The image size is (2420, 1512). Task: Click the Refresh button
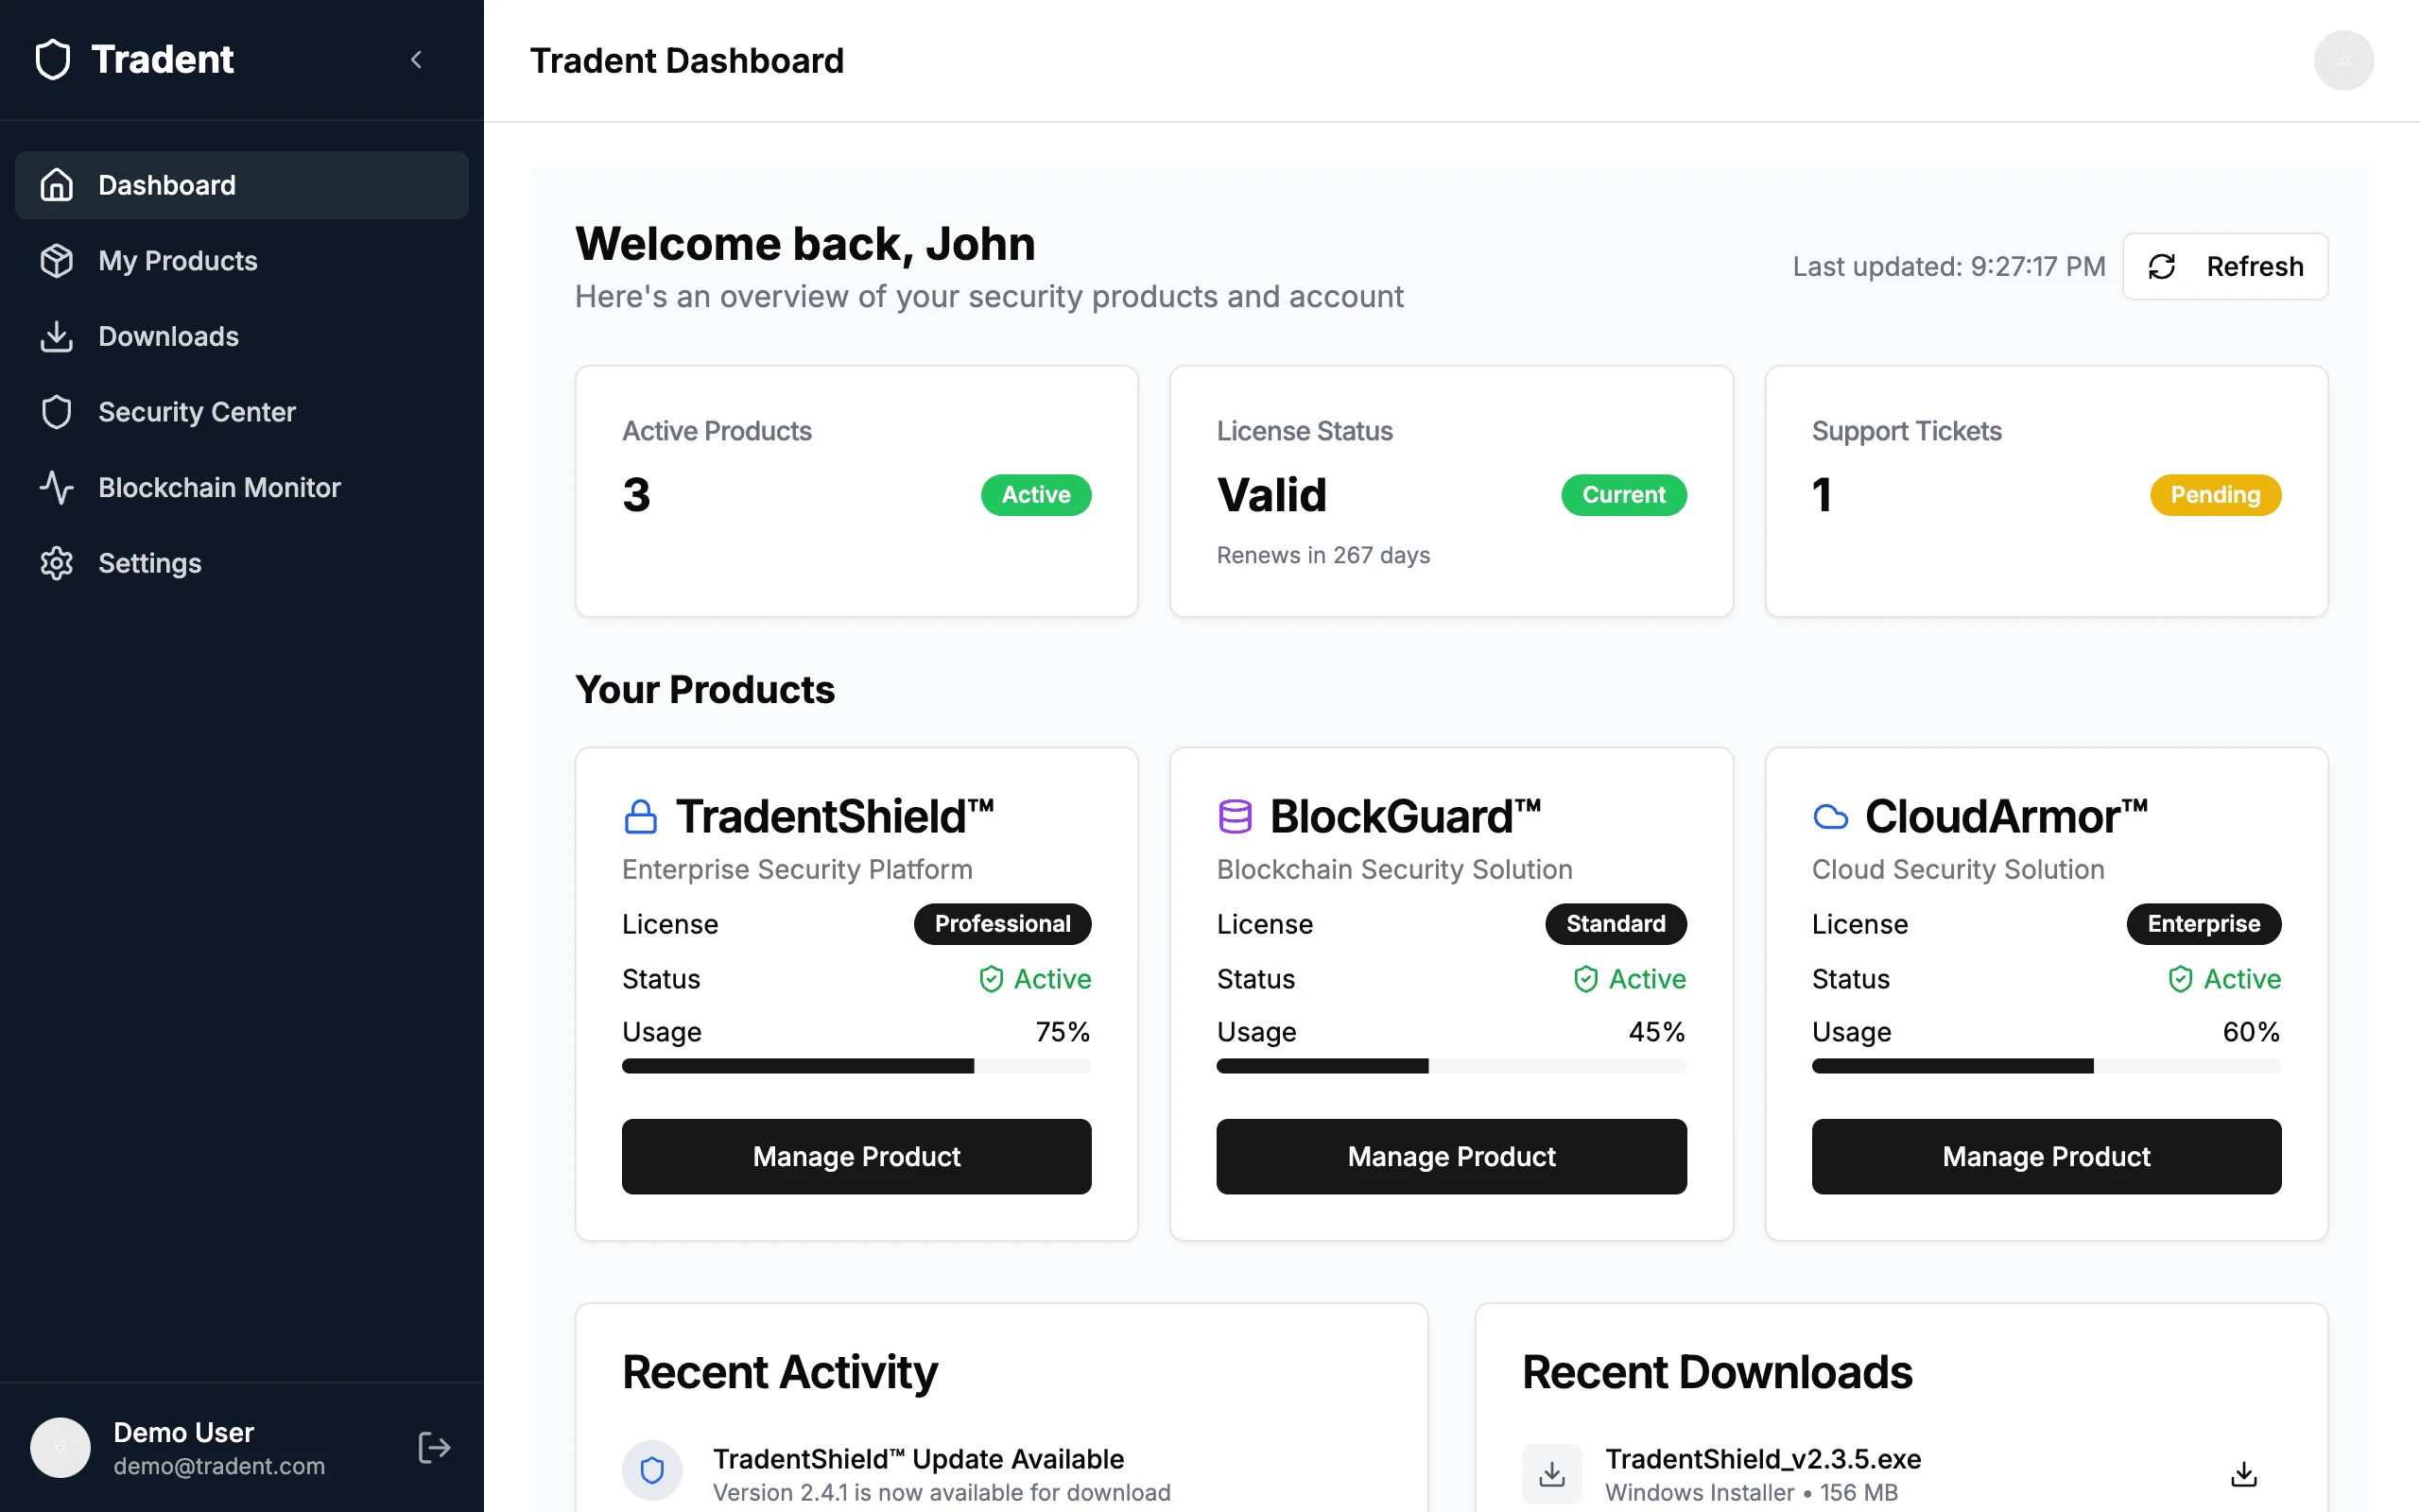click(2224, 266)
